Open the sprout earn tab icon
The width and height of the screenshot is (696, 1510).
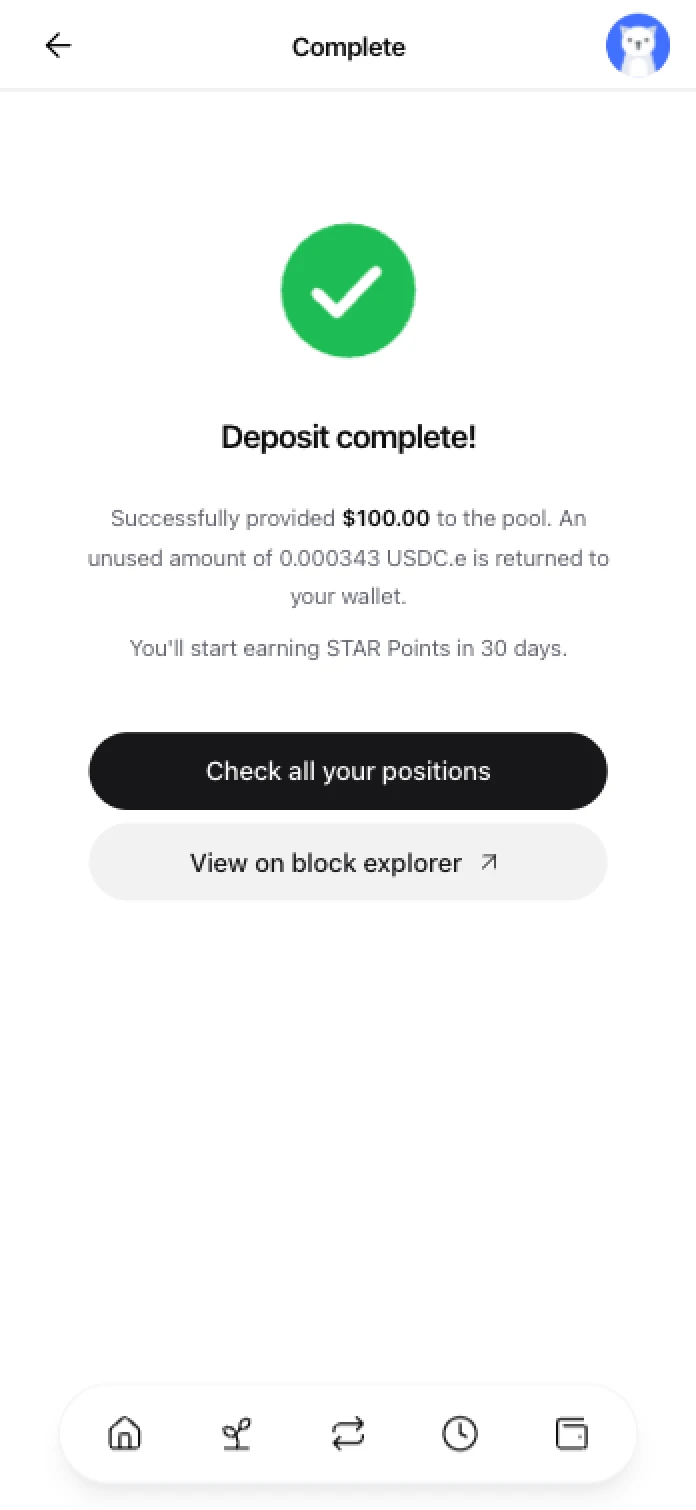(236, 1434)
